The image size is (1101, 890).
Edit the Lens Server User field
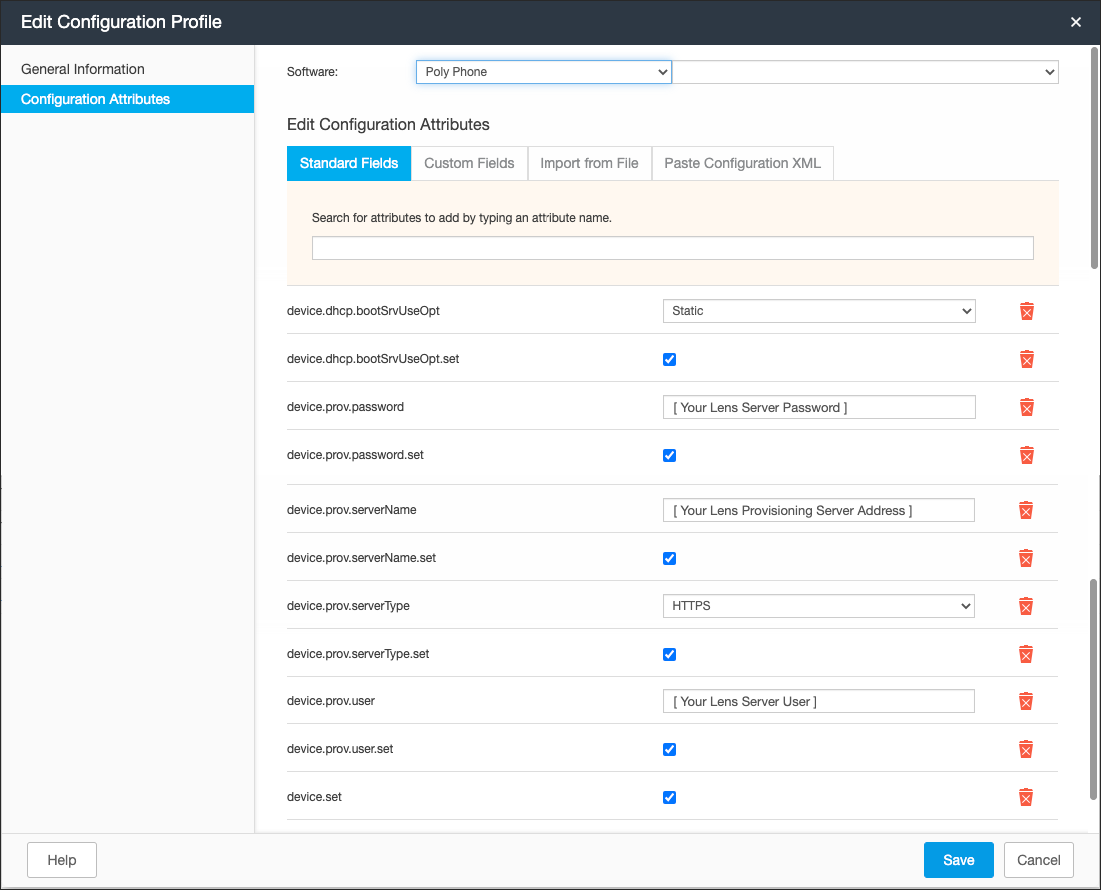(x=819, y=701)
